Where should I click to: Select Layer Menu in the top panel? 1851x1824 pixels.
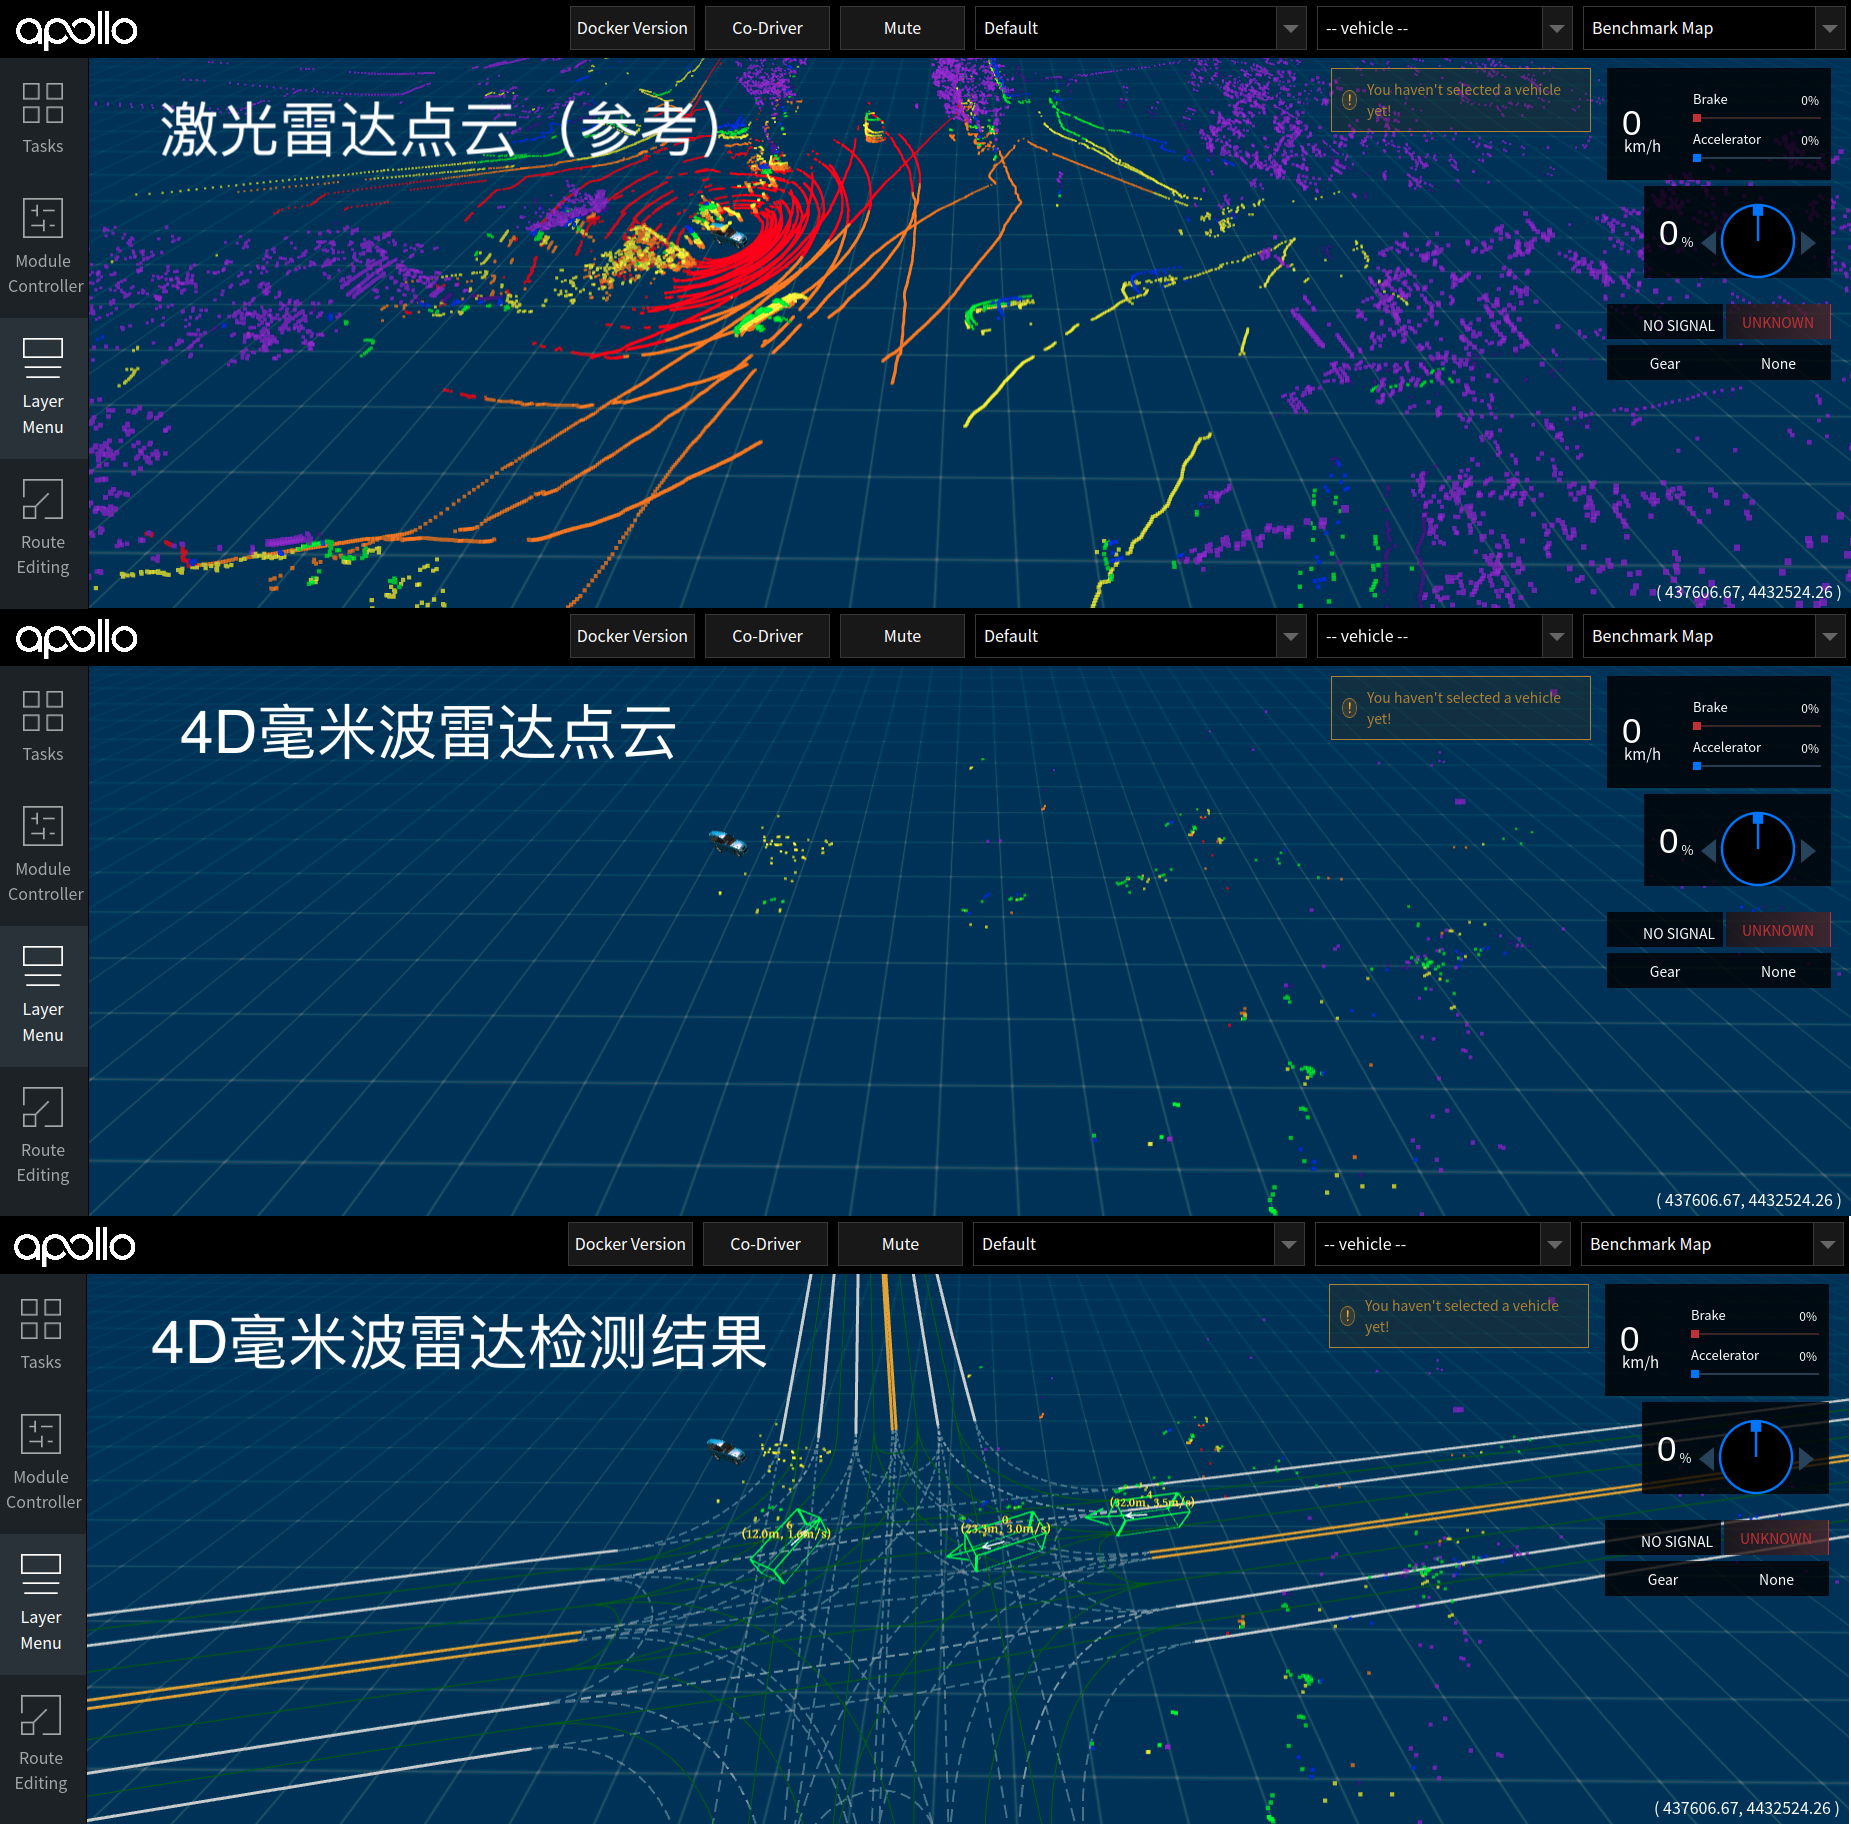43,387
